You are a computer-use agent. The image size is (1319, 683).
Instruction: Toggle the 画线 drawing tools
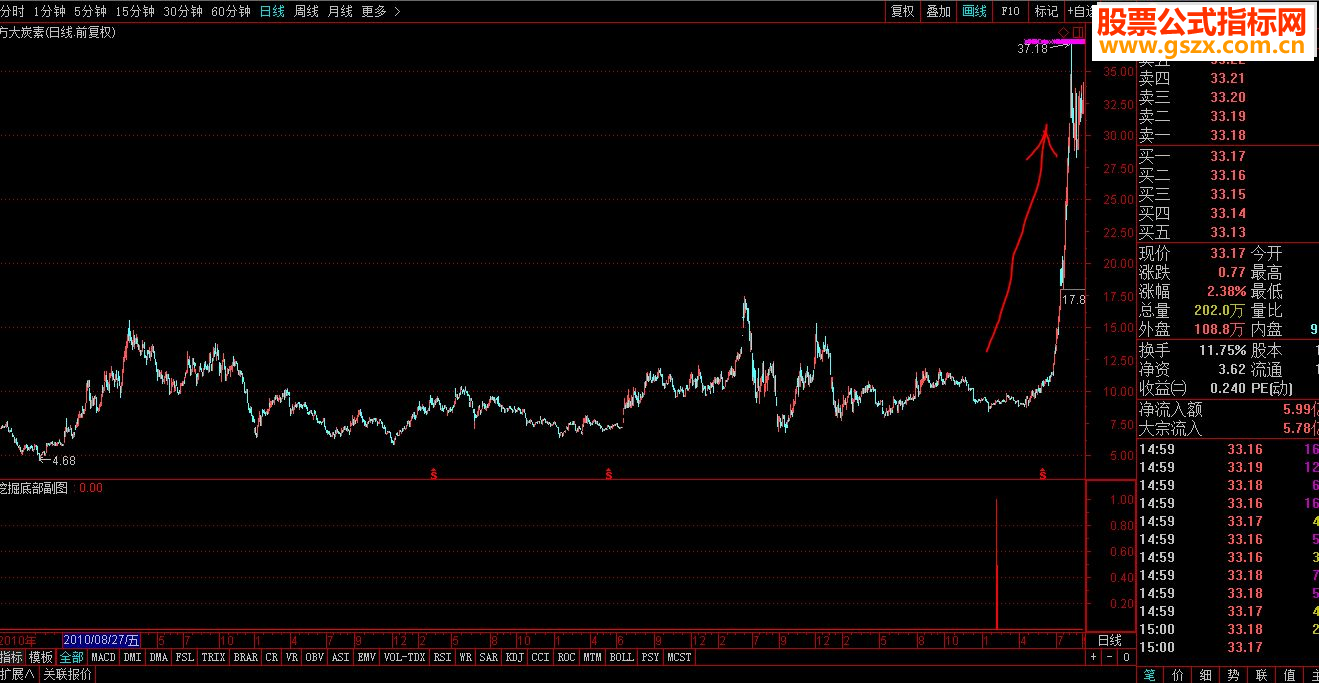974,11
